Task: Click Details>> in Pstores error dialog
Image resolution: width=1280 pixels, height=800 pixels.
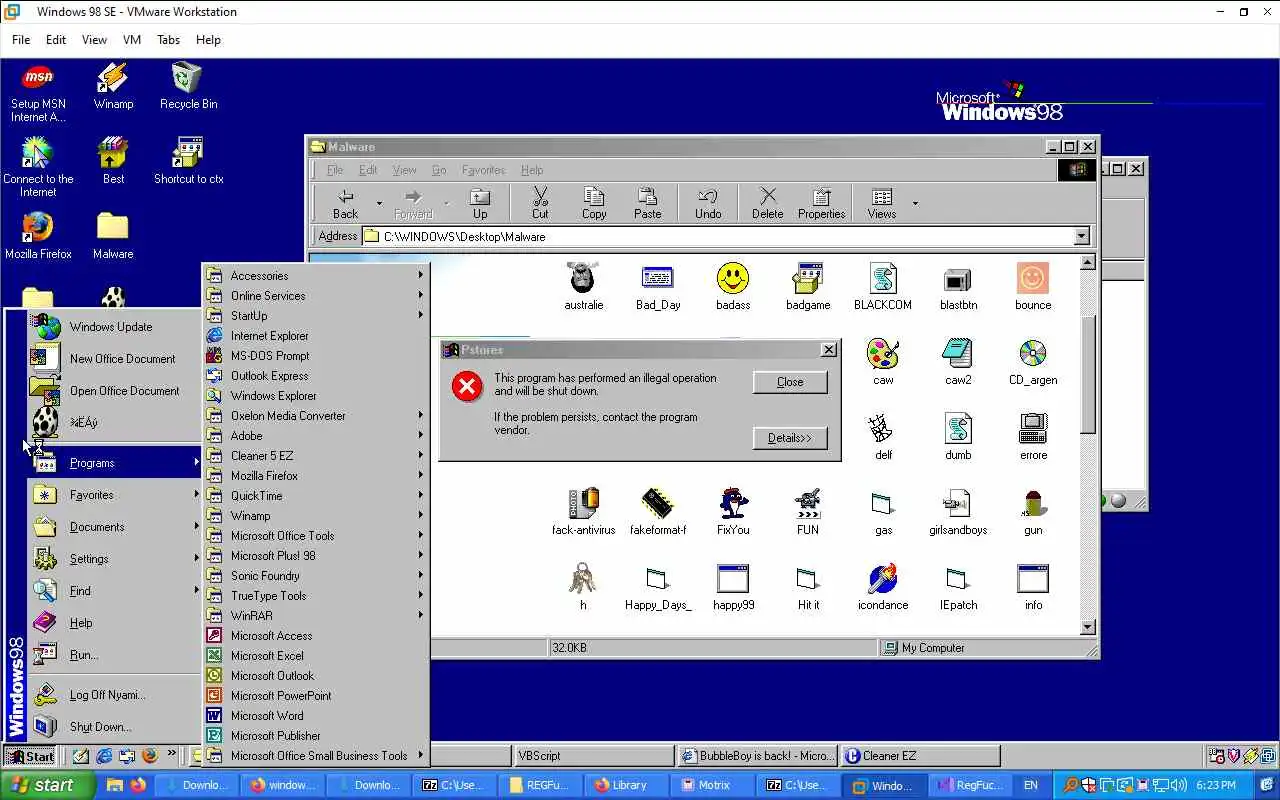Action: (790, 438)
